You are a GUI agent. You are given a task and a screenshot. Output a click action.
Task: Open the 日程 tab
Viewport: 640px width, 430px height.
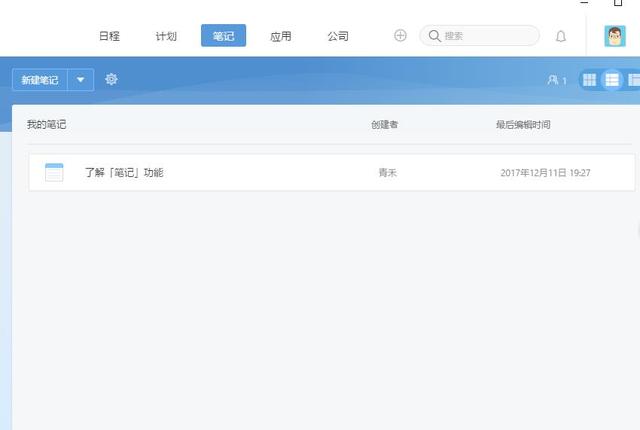coord(109,36)
